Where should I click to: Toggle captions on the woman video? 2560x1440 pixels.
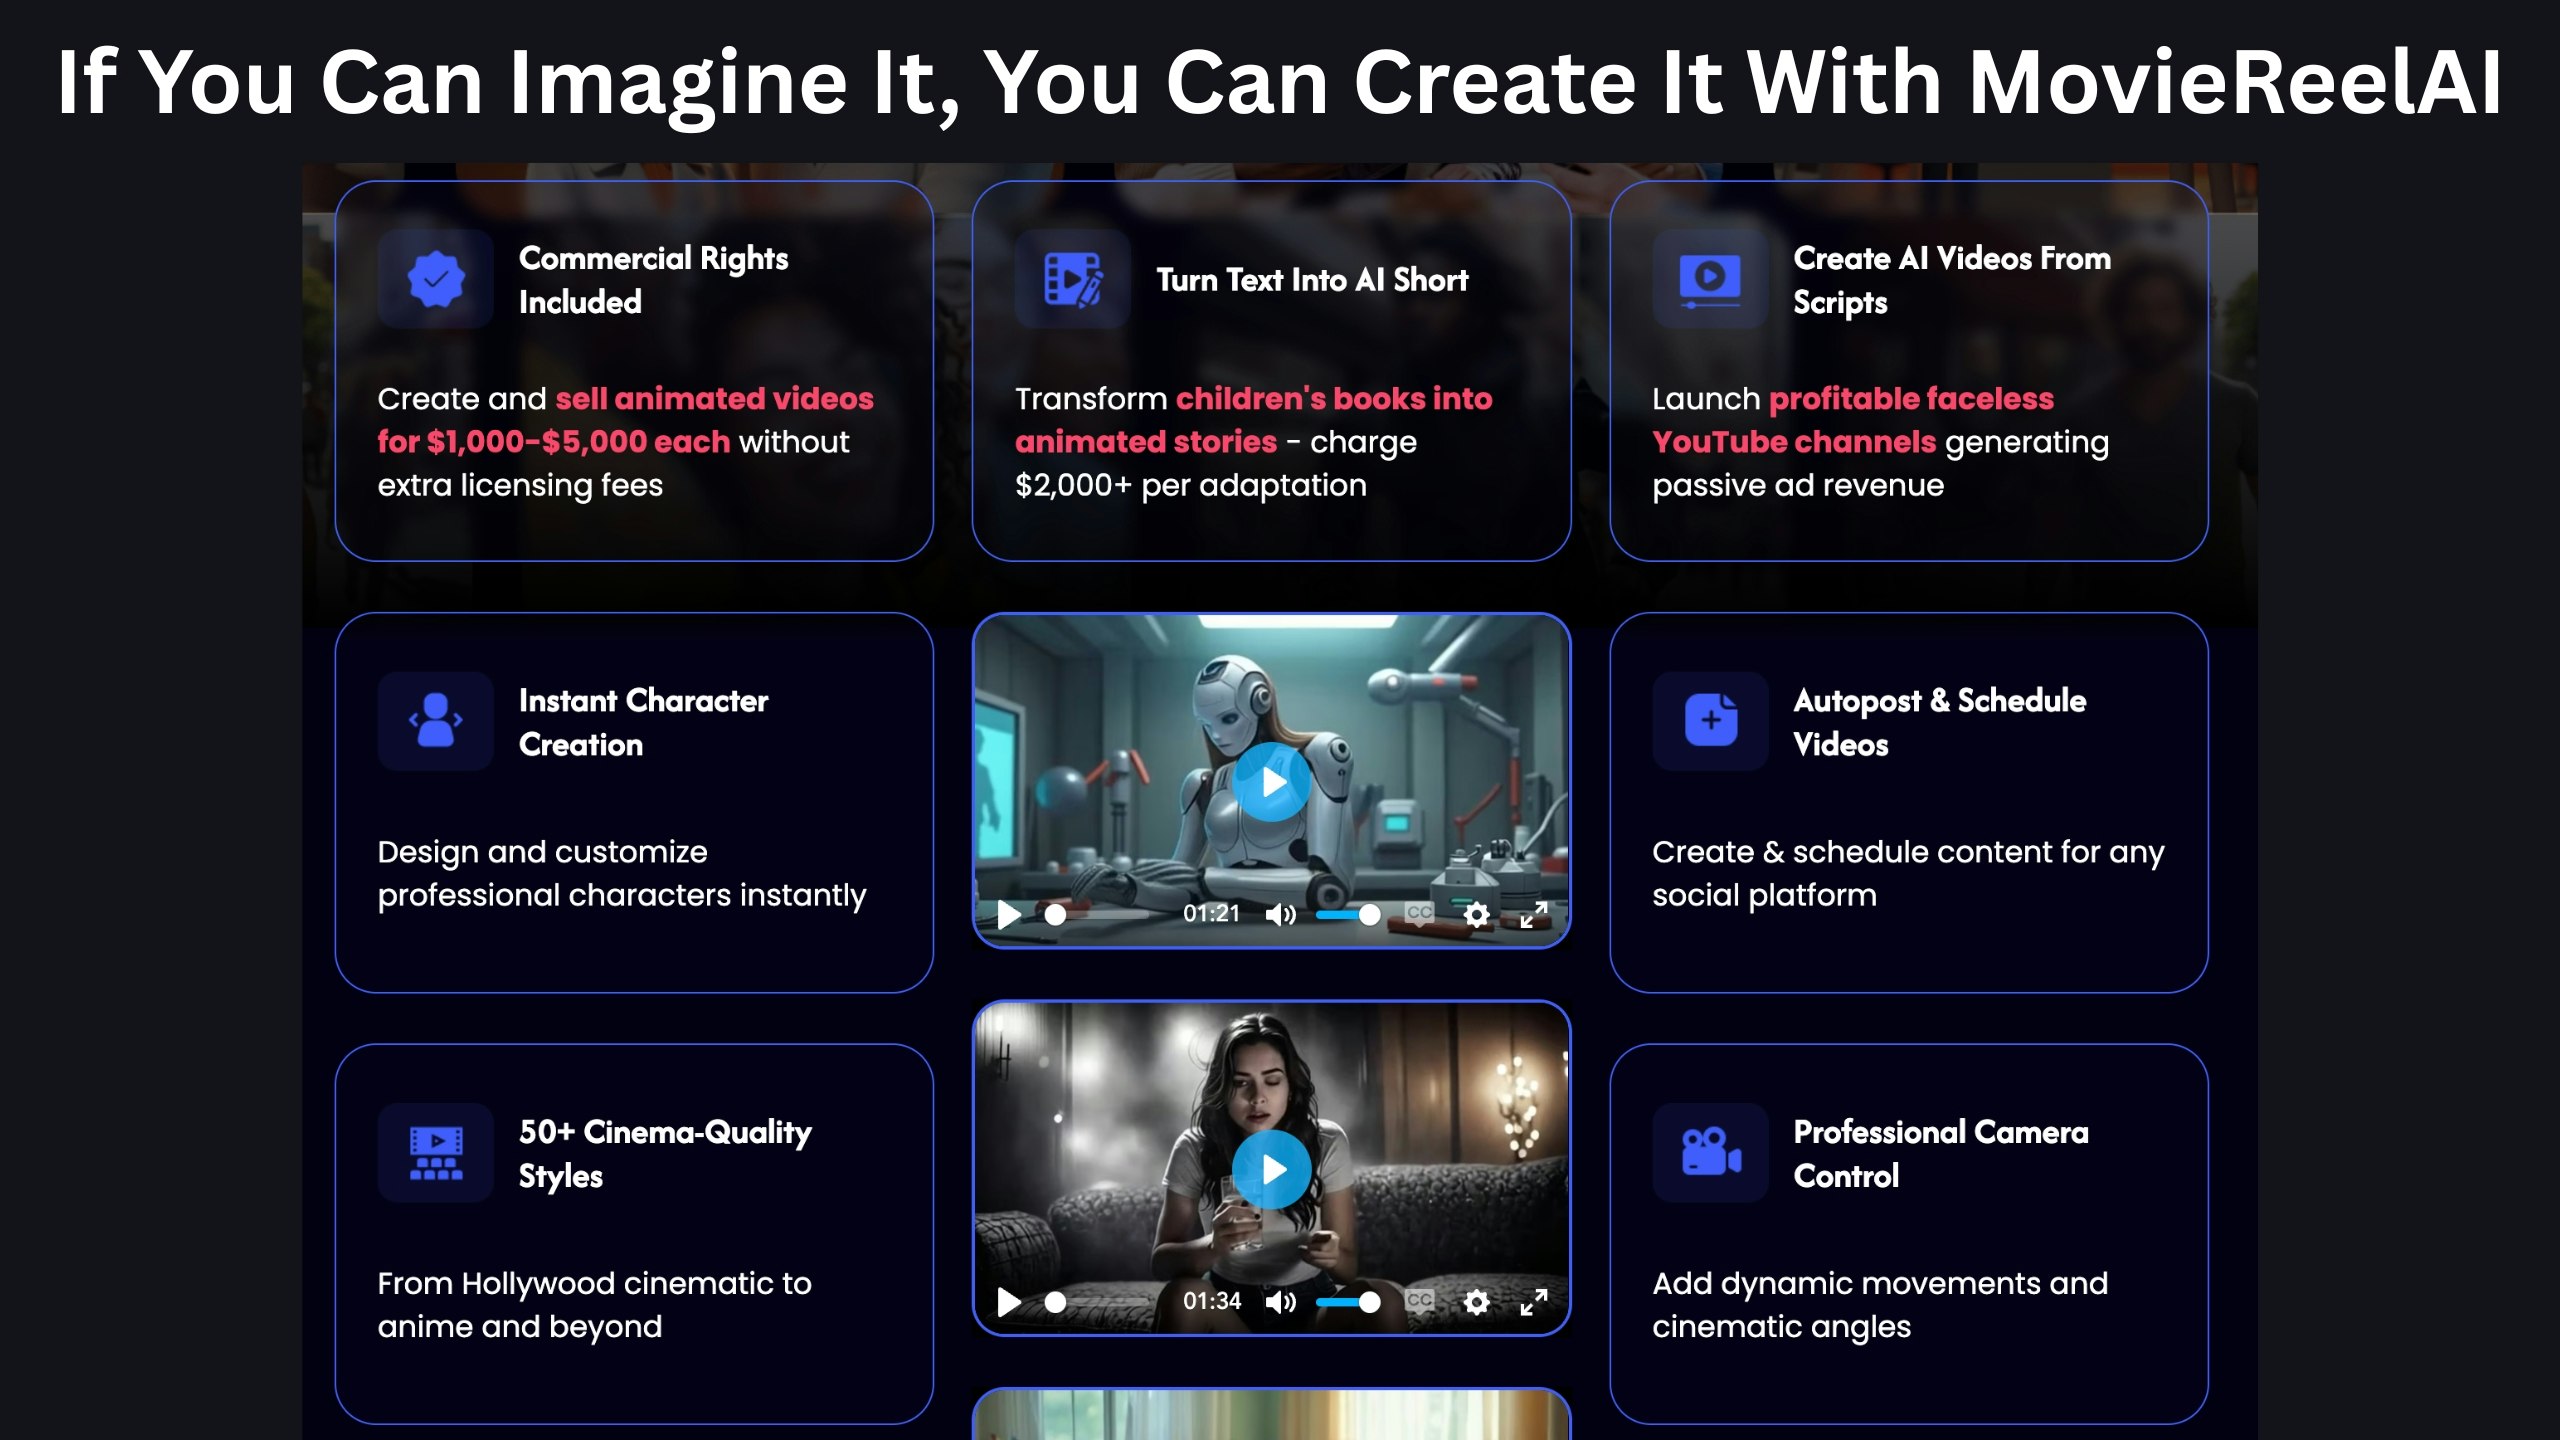(x=1419, y=1301)
